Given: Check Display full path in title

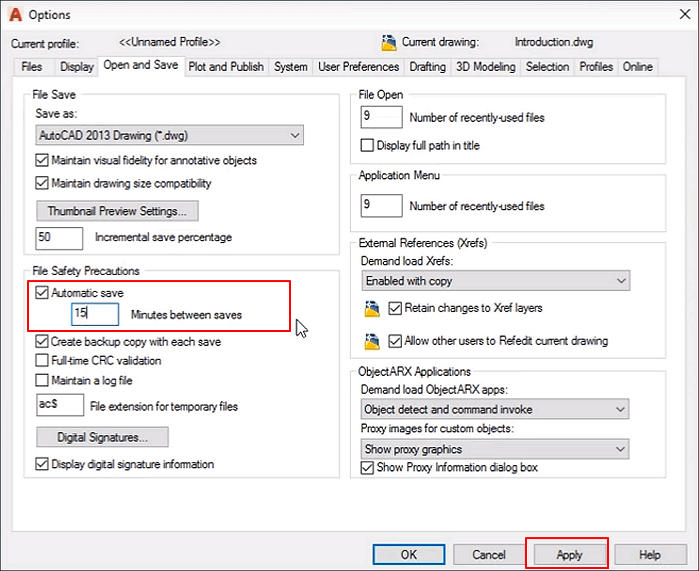Looking at the screenshot, I should (367, 146).
